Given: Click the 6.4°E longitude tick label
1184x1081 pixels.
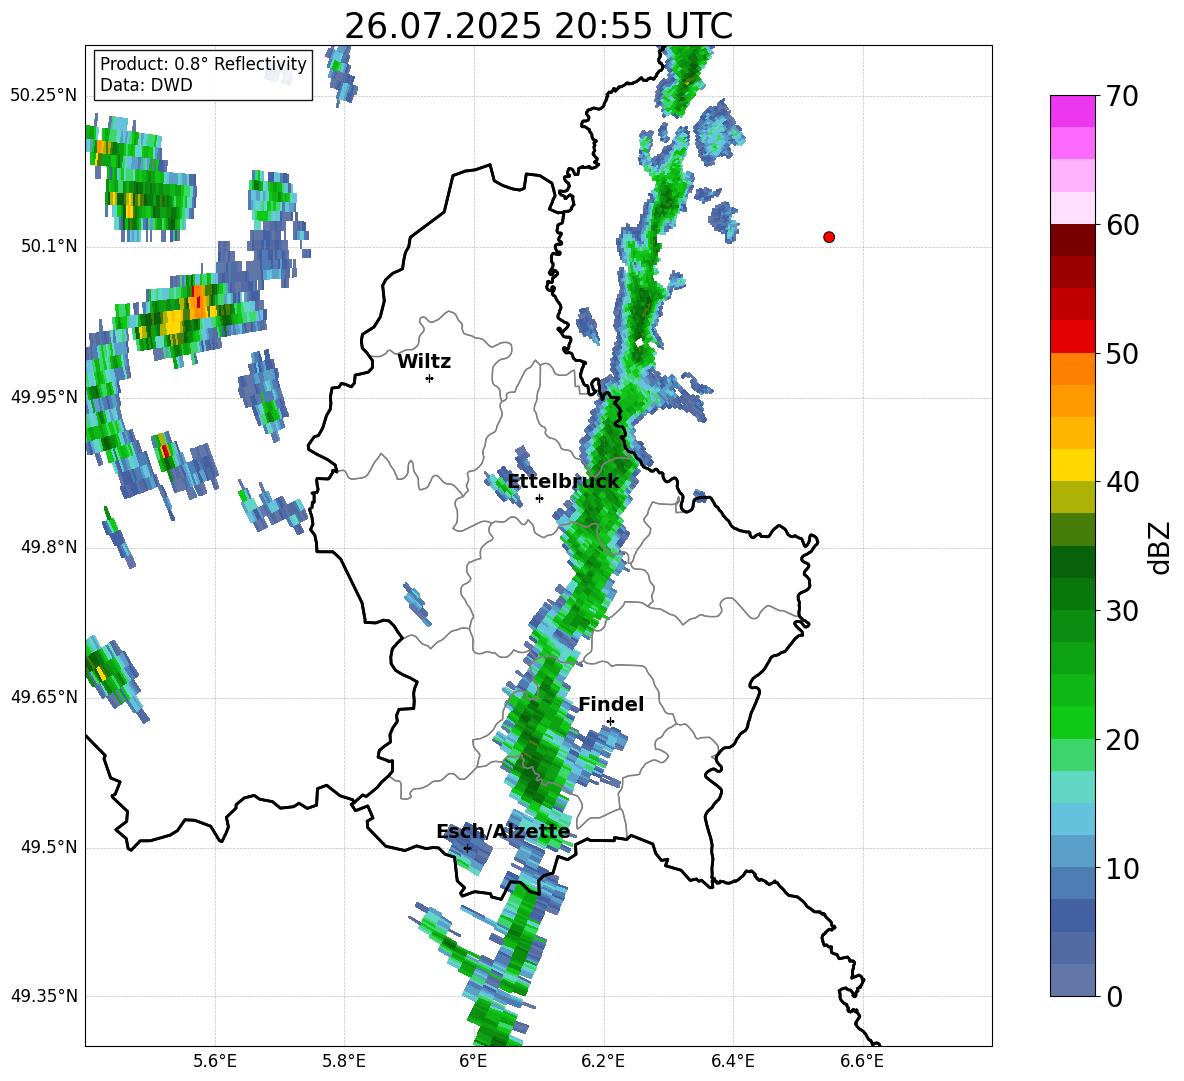Looking at the screenshot, I should (x=732, y=1062).
